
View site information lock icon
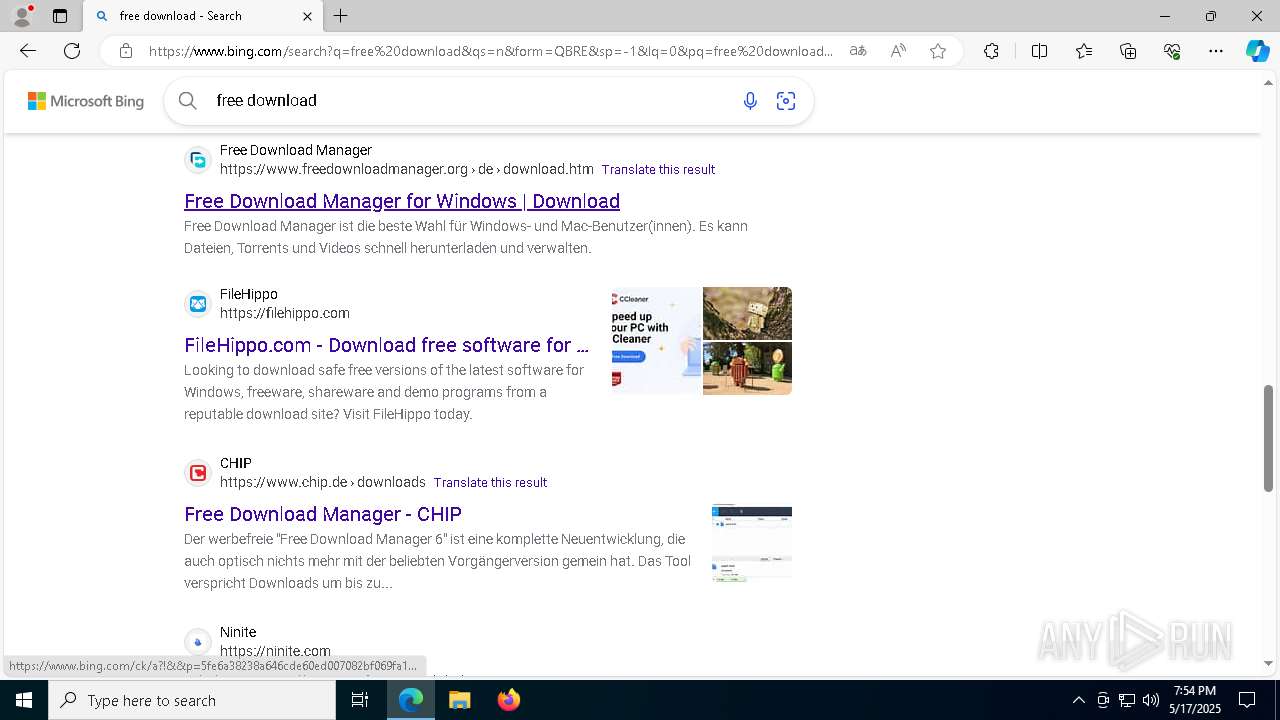coord(125,51)
